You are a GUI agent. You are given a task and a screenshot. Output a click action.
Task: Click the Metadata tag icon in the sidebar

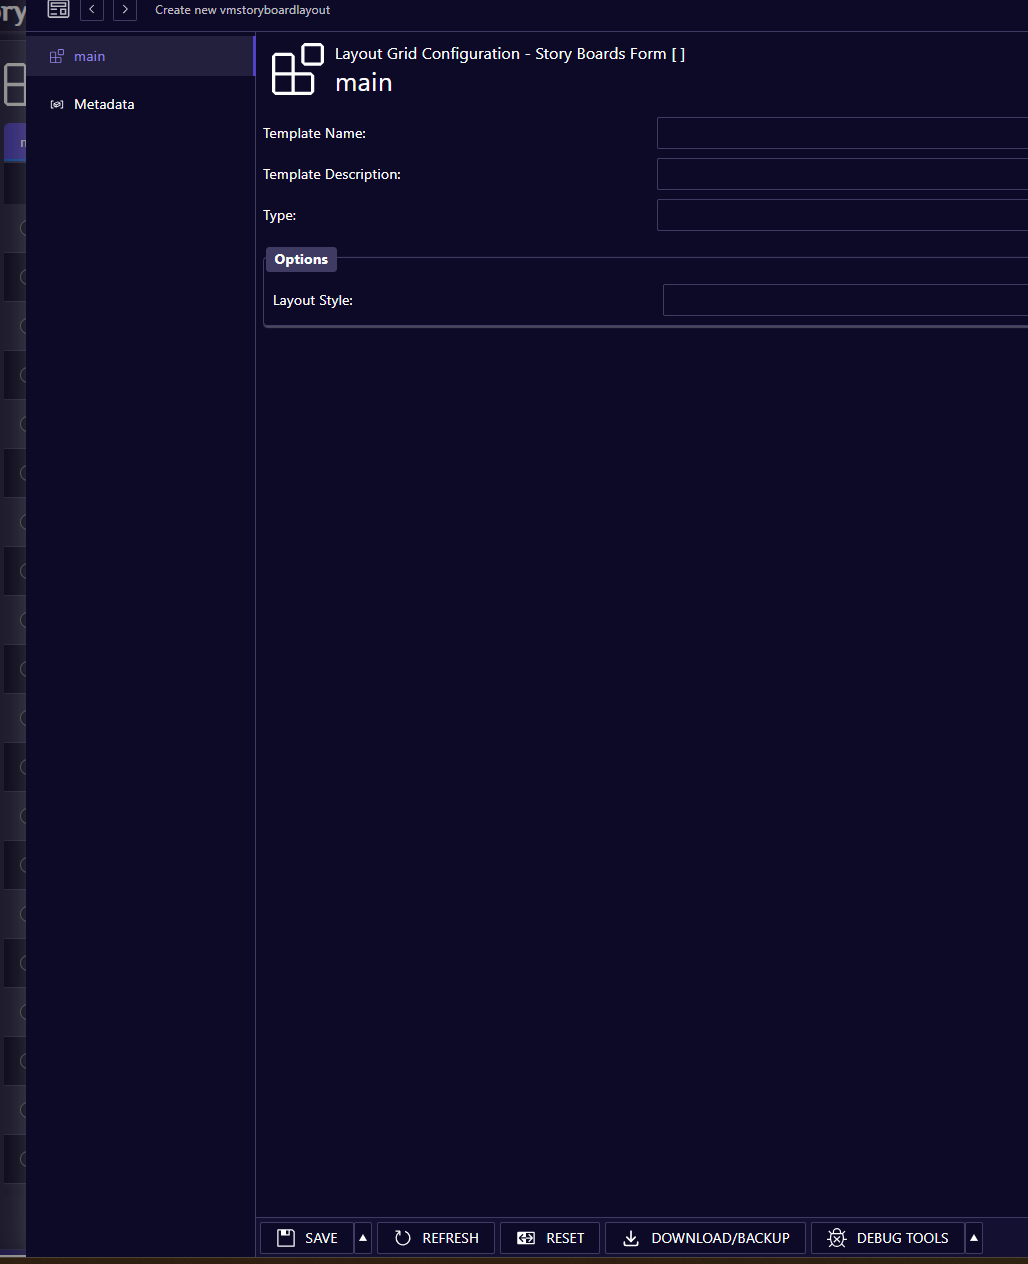click(56, 104)
